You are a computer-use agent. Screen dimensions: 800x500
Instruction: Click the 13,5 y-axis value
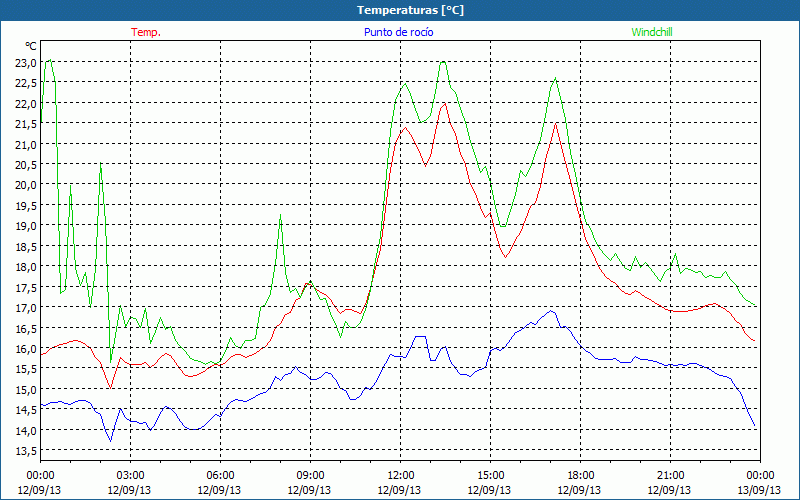point(28,451)
